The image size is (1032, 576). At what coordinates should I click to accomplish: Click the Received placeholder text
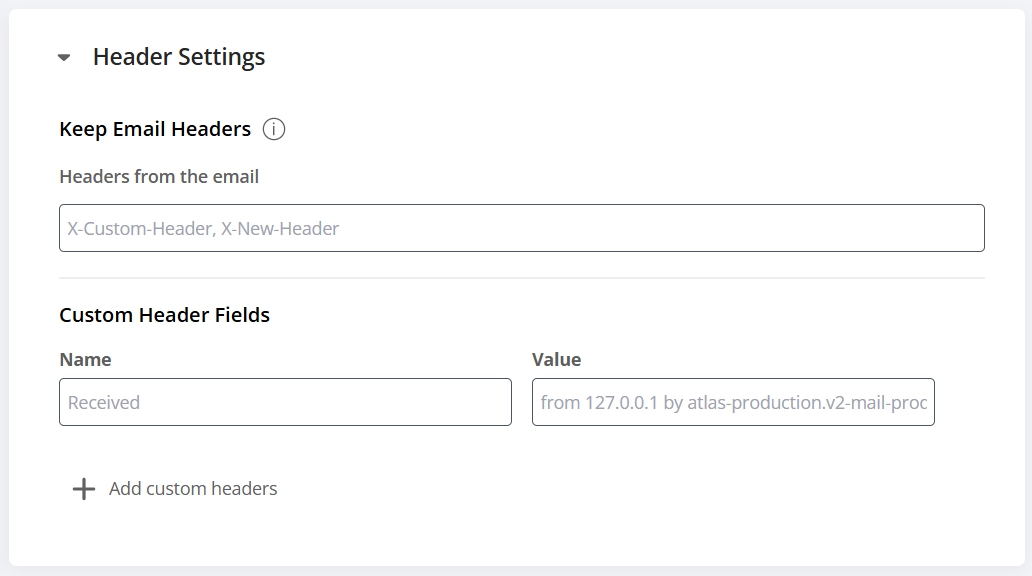(103, 402)
